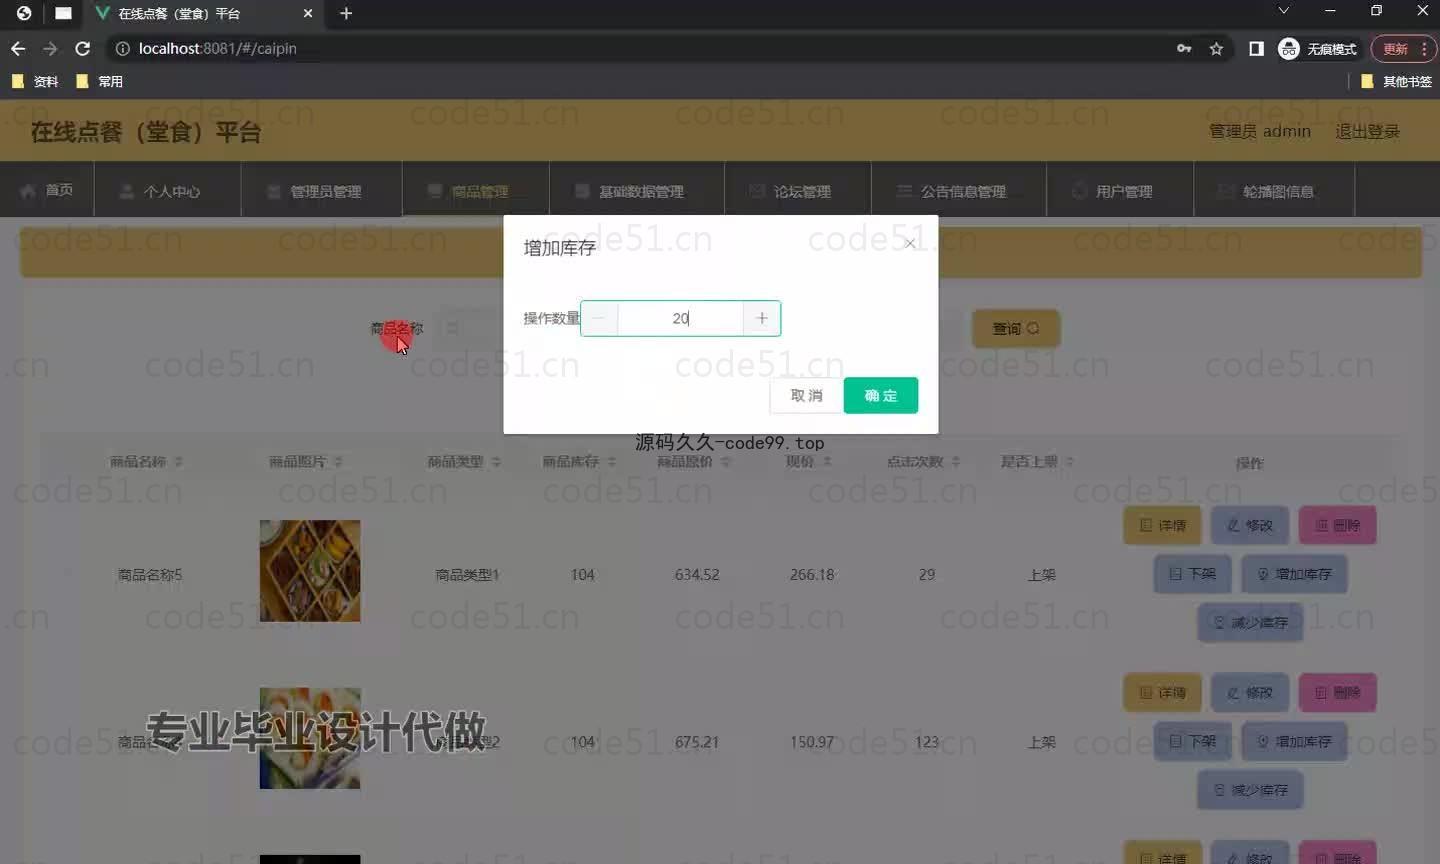The width and height of the screenshot is (1440, 864).
Task: Open 其他书签 bookmarks folder
Action: (1397, 81)
